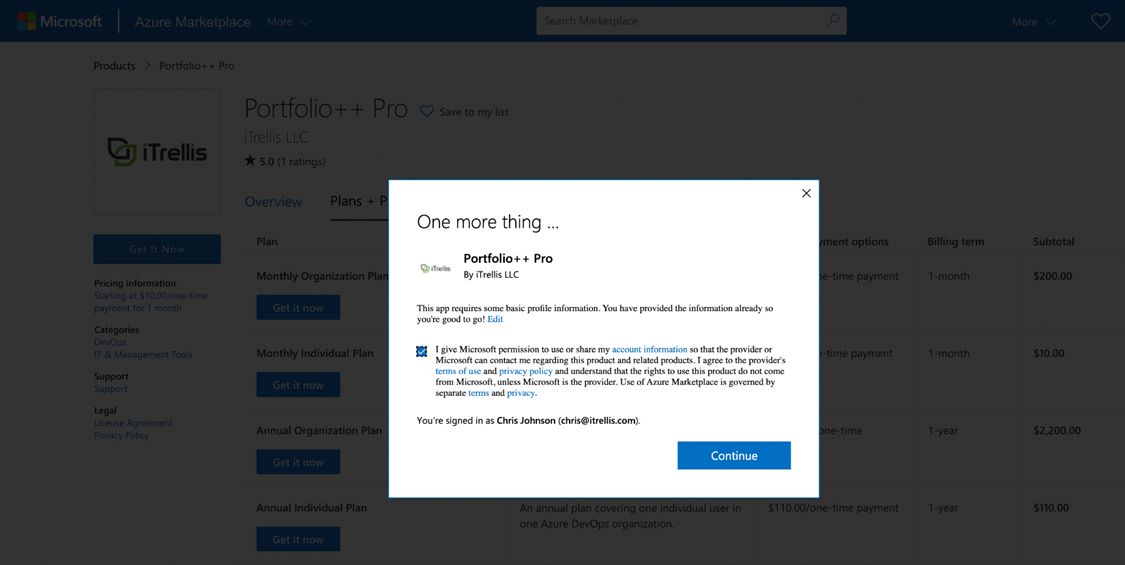The width and height of the screenshot is (1125, 565).
Task: Close the One more thing dialog
Action: [806, 194]
